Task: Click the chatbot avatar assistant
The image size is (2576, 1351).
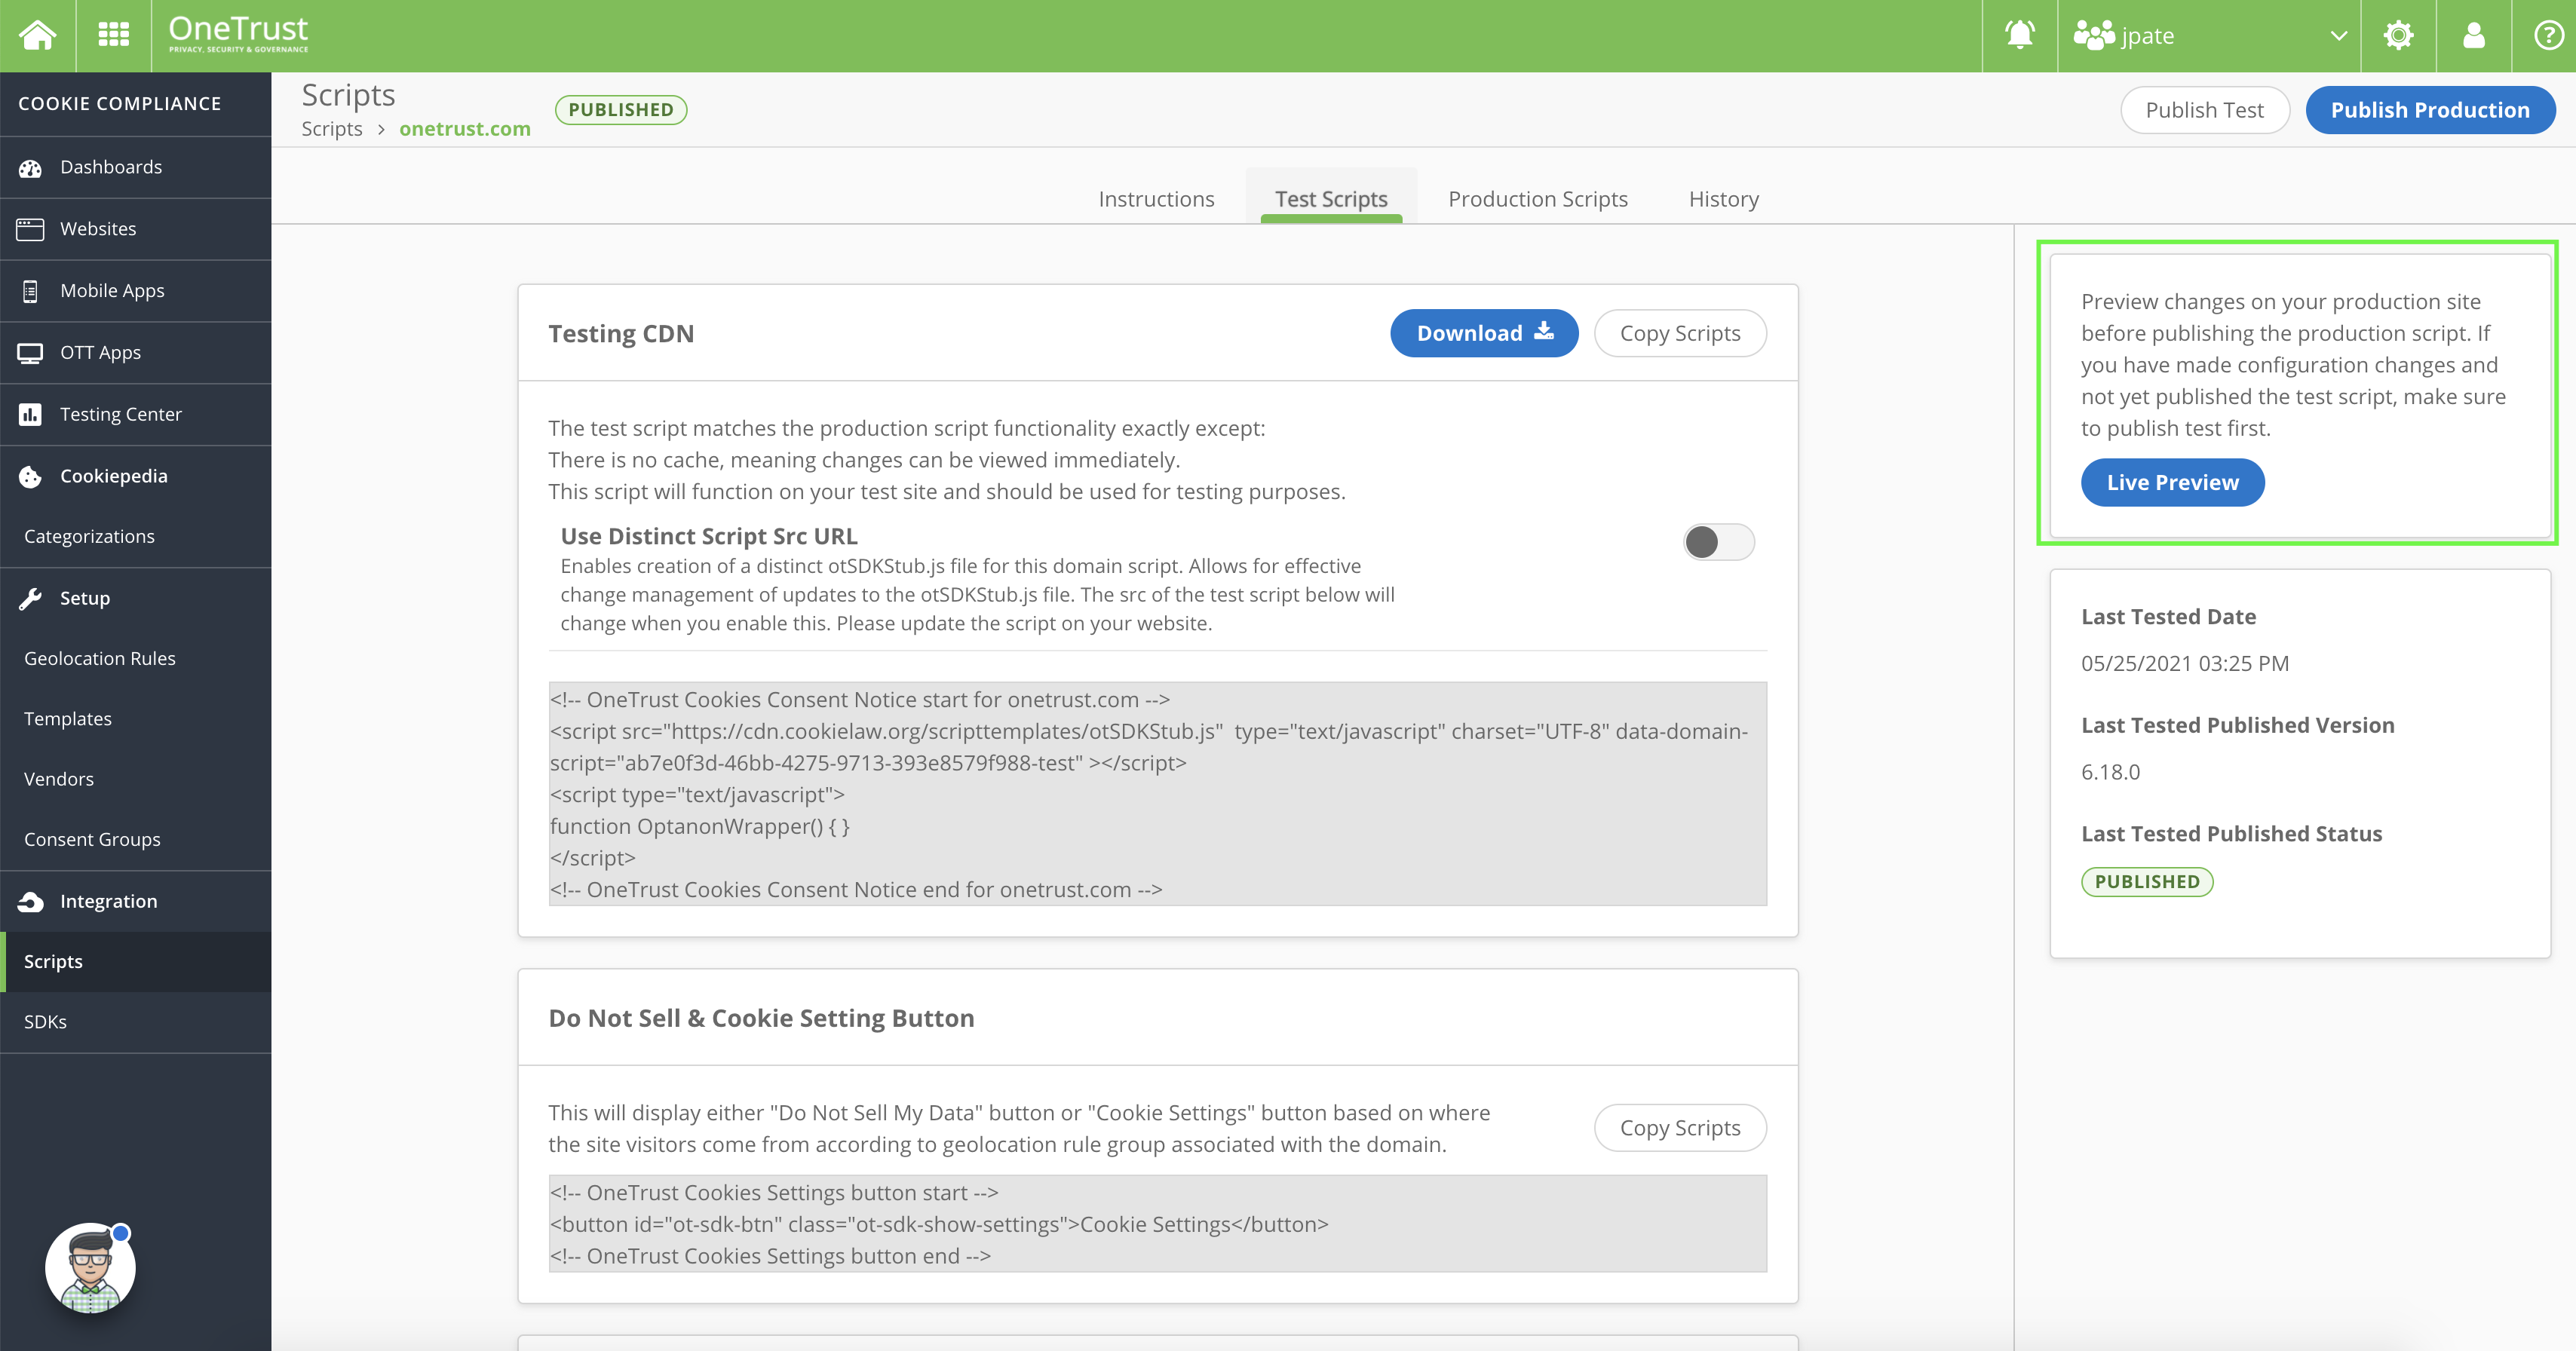Action: click(x=90, y=1267)
